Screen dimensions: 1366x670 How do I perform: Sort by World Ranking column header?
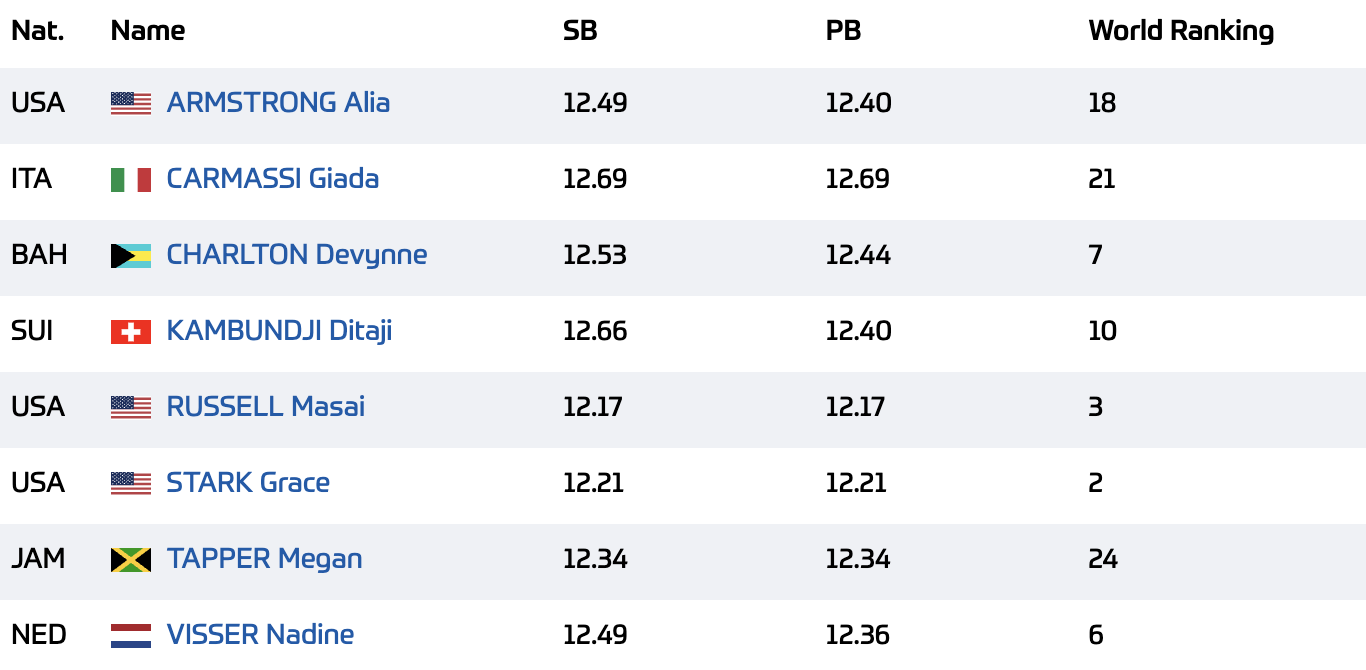pos(1181,31)
